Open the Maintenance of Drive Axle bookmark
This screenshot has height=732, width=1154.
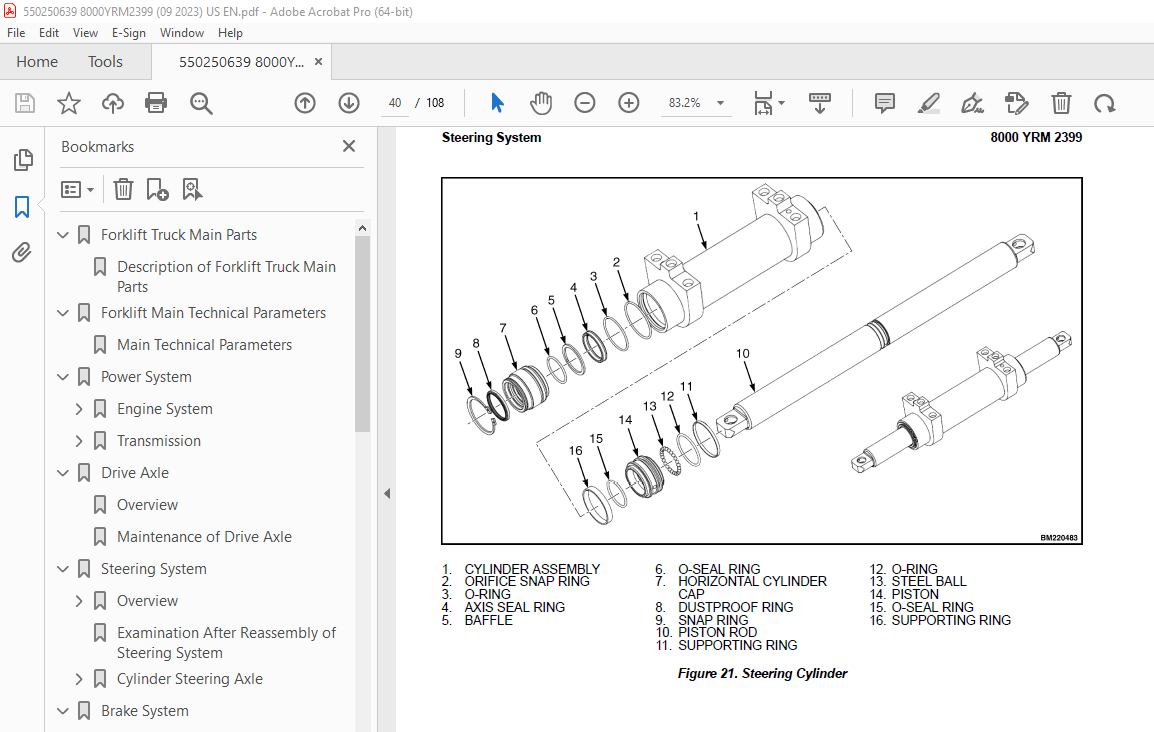point(205,537)
